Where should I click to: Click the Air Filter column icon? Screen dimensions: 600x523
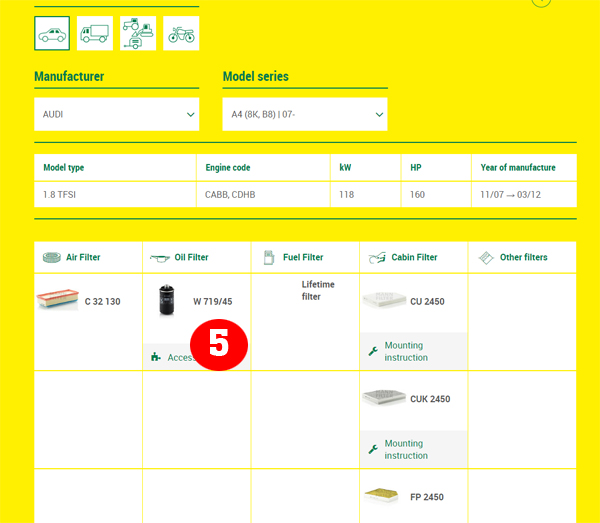point(52,257)
